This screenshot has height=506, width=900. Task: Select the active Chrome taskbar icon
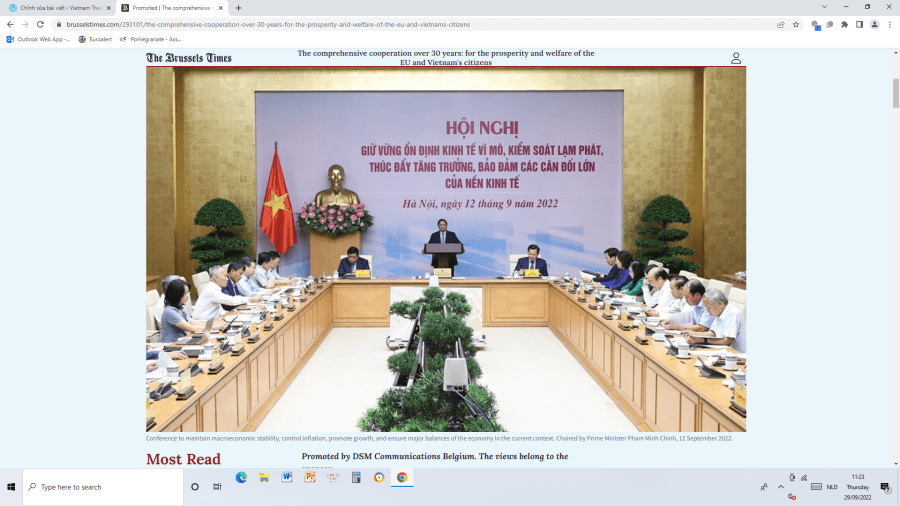(402, 477)
